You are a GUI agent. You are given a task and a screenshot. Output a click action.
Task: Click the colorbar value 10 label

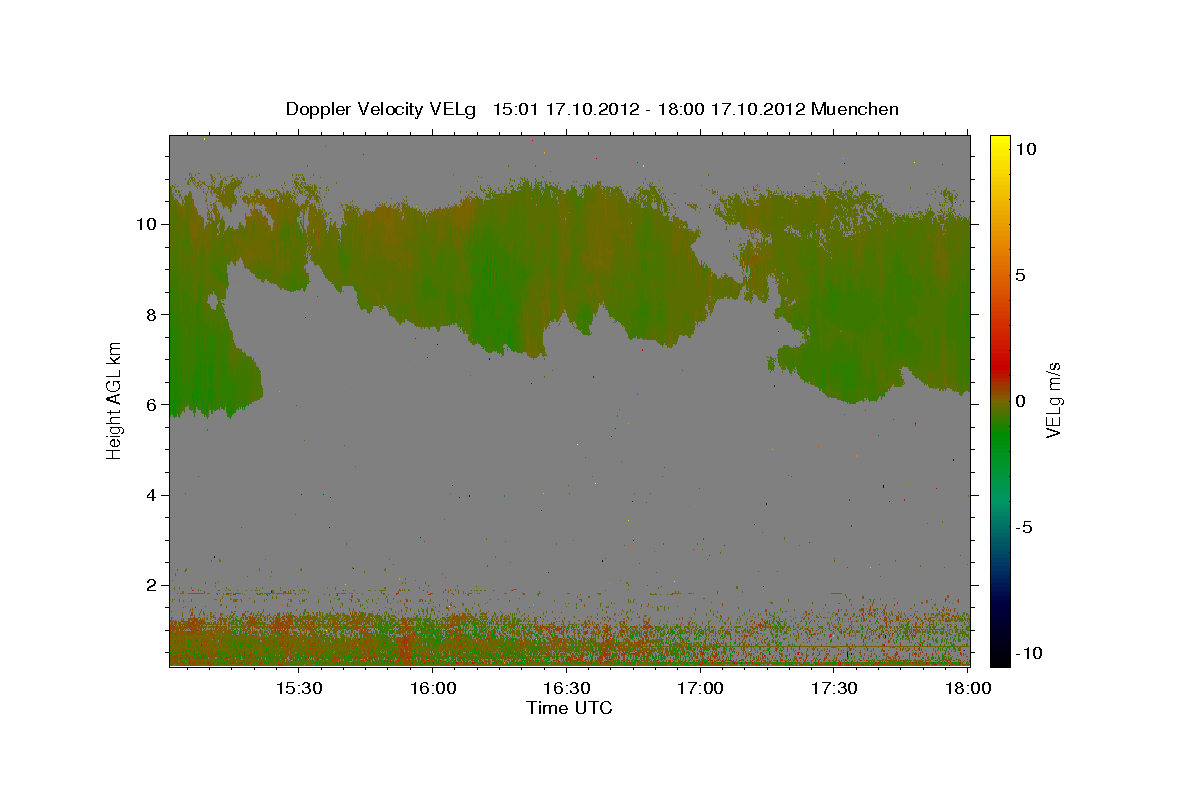point(1025,148)
